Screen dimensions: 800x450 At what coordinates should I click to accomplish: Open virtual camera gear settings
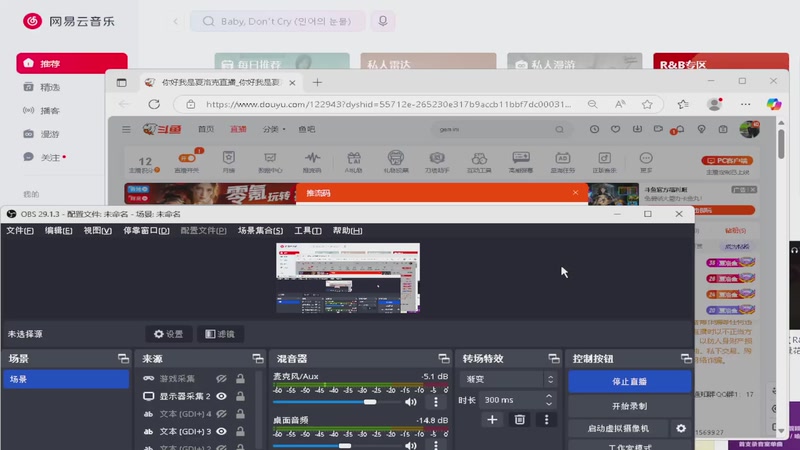coord(681,429)
